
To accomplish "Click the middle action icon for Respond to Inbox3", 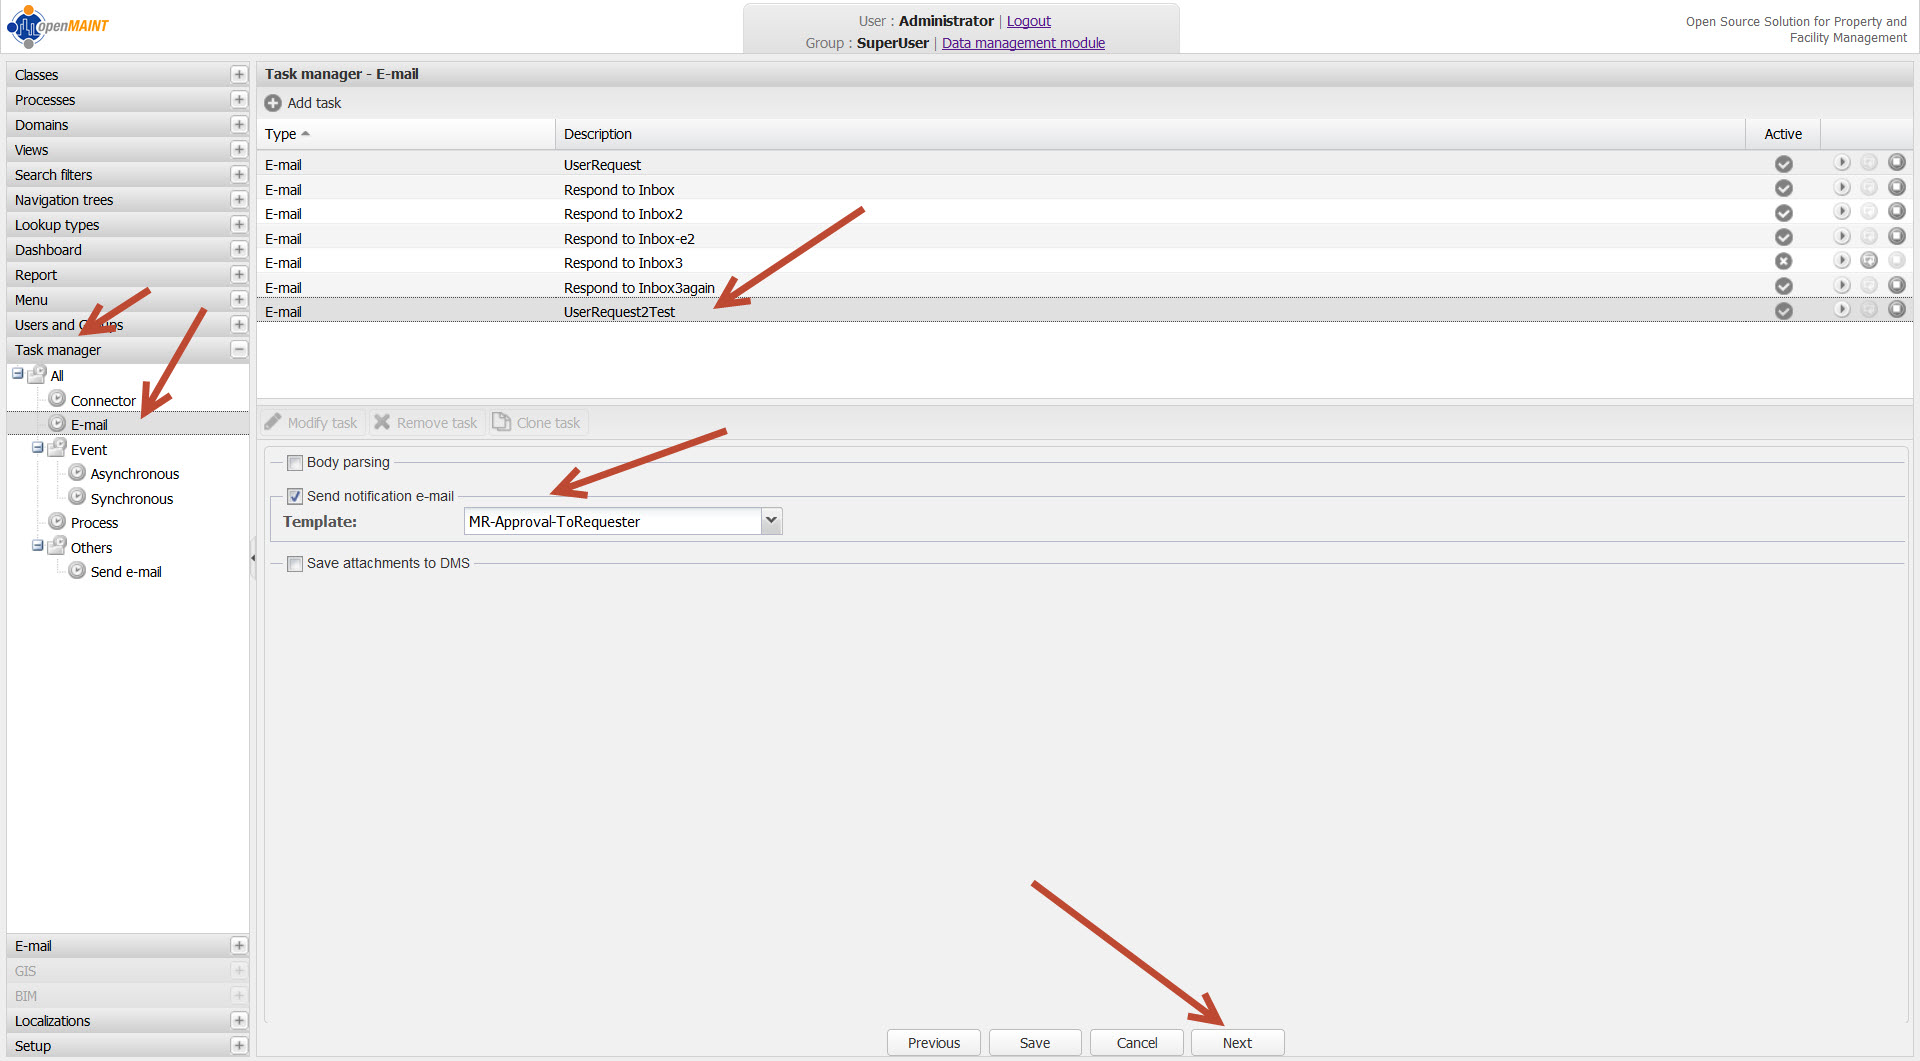I will (1869, 261).
